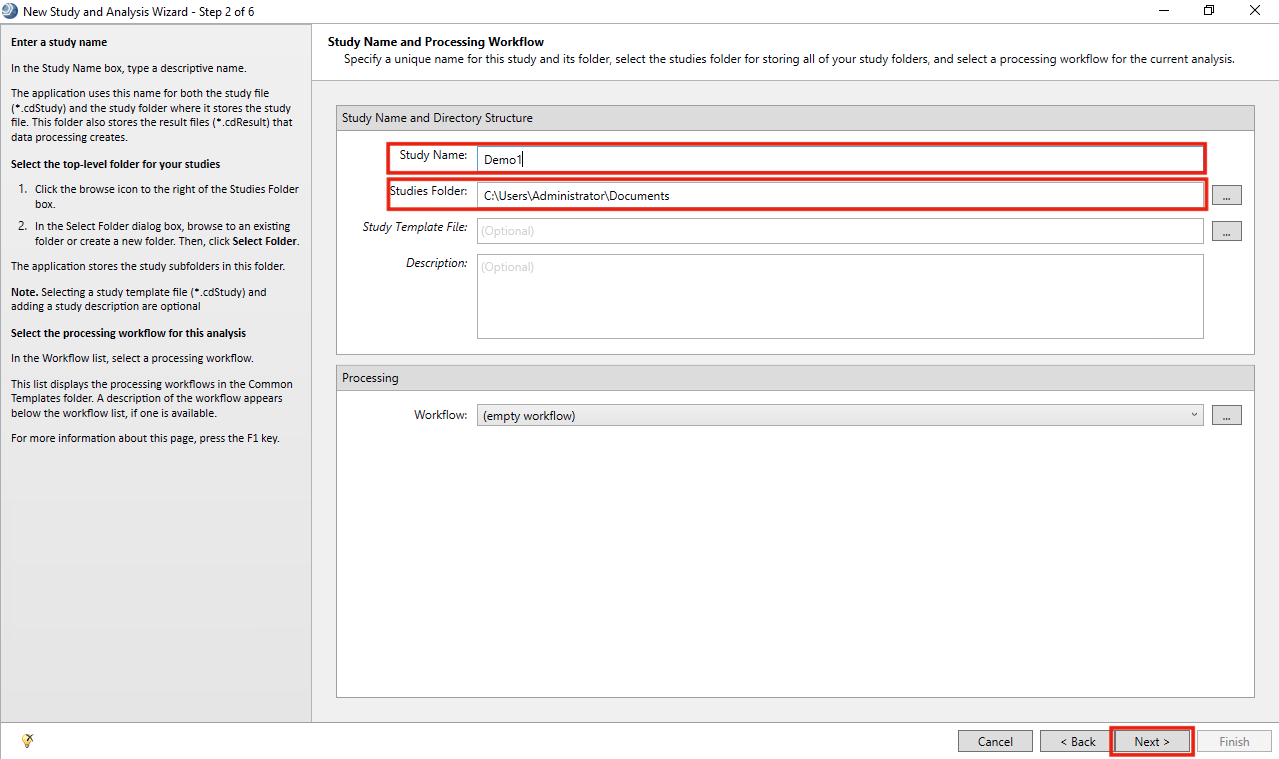Click the 'Workflow:' label

pos(440,415)
